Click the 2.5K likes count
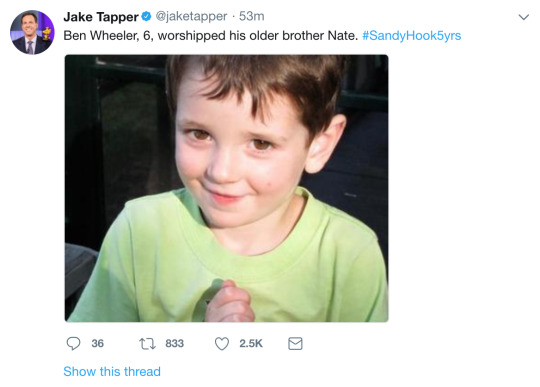Image resolution: width=540 pixels, height=387 pixels. click(251, 343)
